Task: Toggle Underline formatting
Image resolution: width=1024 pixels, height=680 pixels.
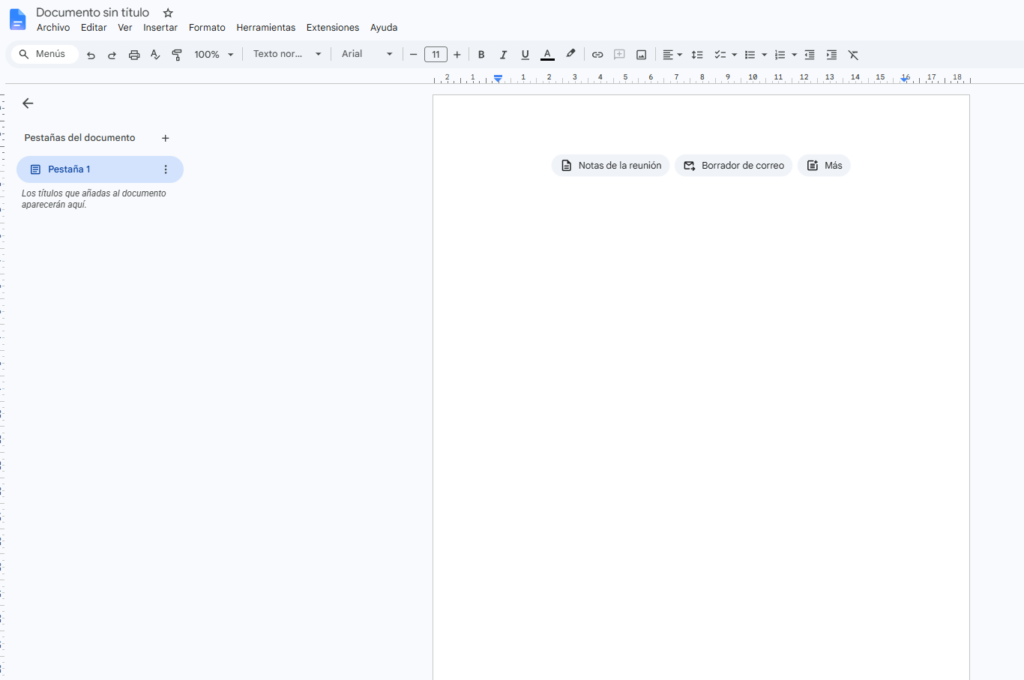Action: point(525,55)
